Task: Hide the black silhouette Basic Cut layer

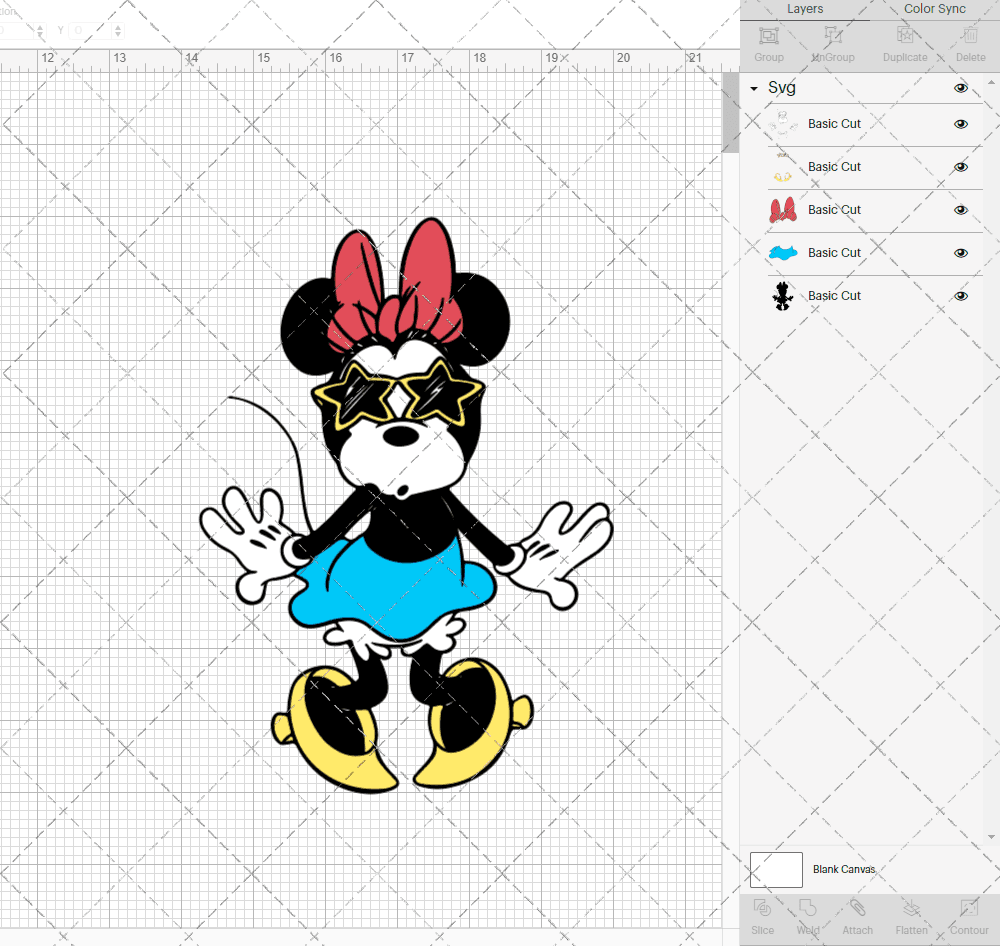Action: pyautogui.click(x=960, y=296)
